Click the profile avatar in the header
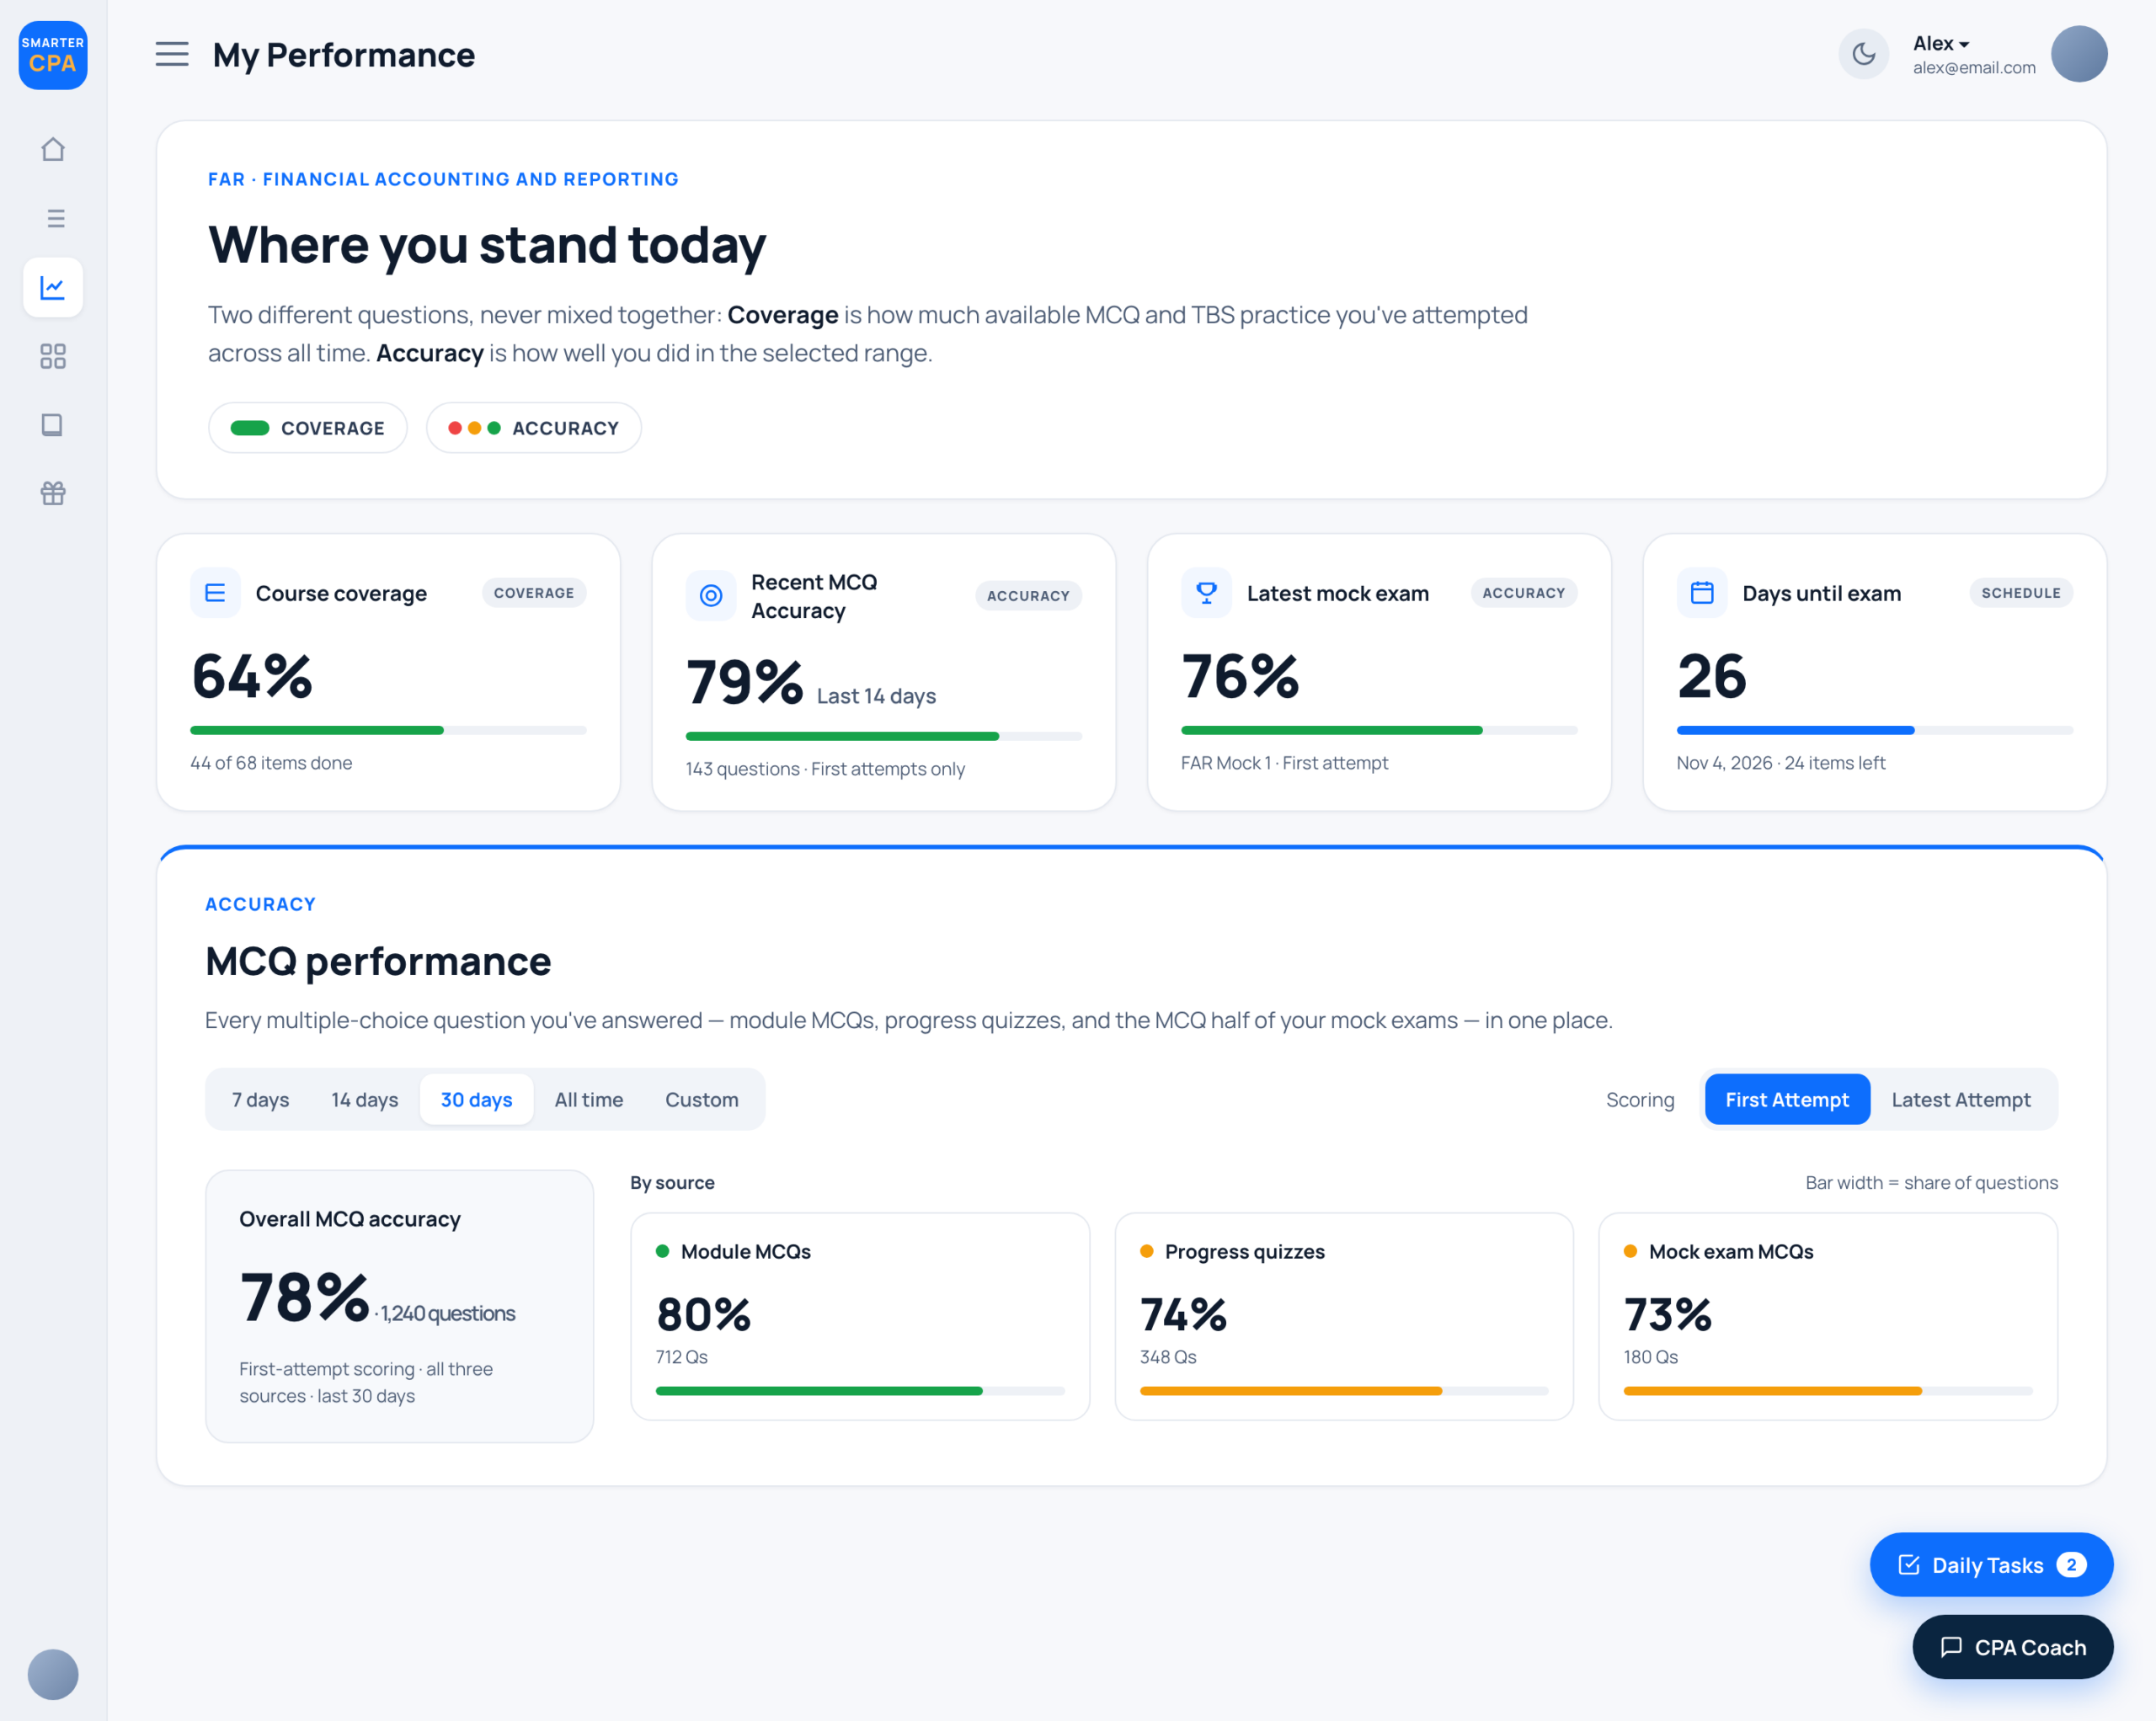The height and width of the screenshot is (1721, 2156). tap(2079, 54)
